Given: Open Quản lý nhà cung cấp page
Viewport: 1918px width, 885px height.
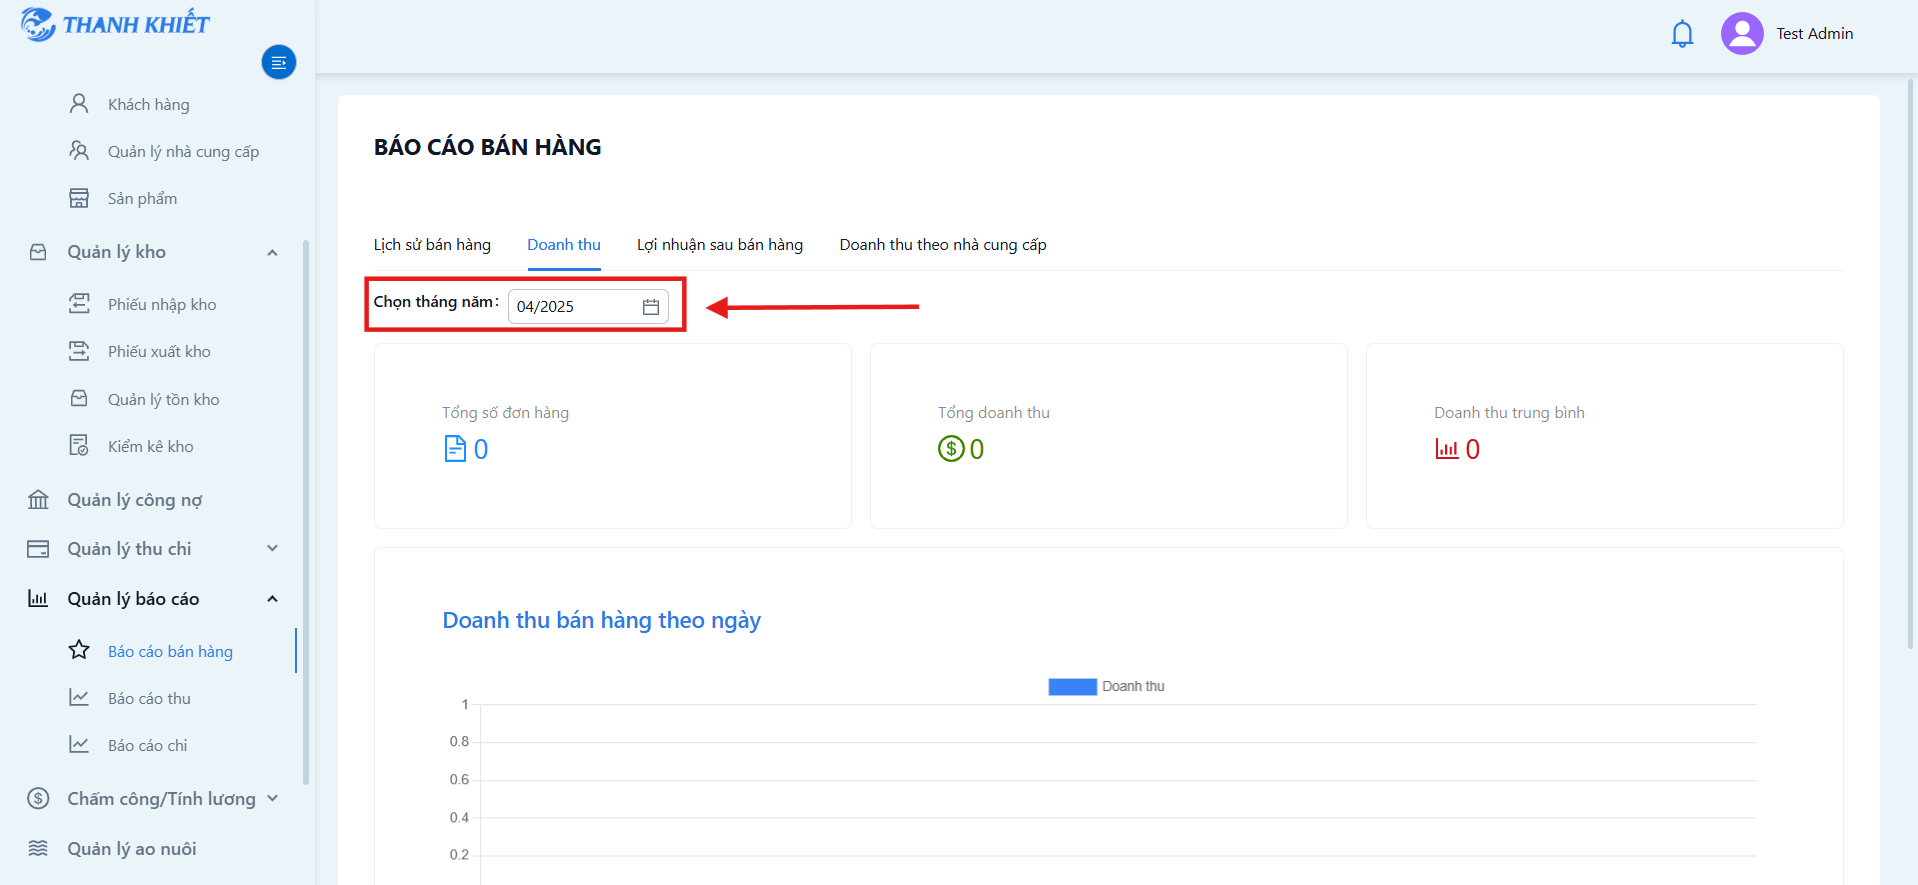Looking at the screenshot, I should pyautogui.click(x=184, y=151).
